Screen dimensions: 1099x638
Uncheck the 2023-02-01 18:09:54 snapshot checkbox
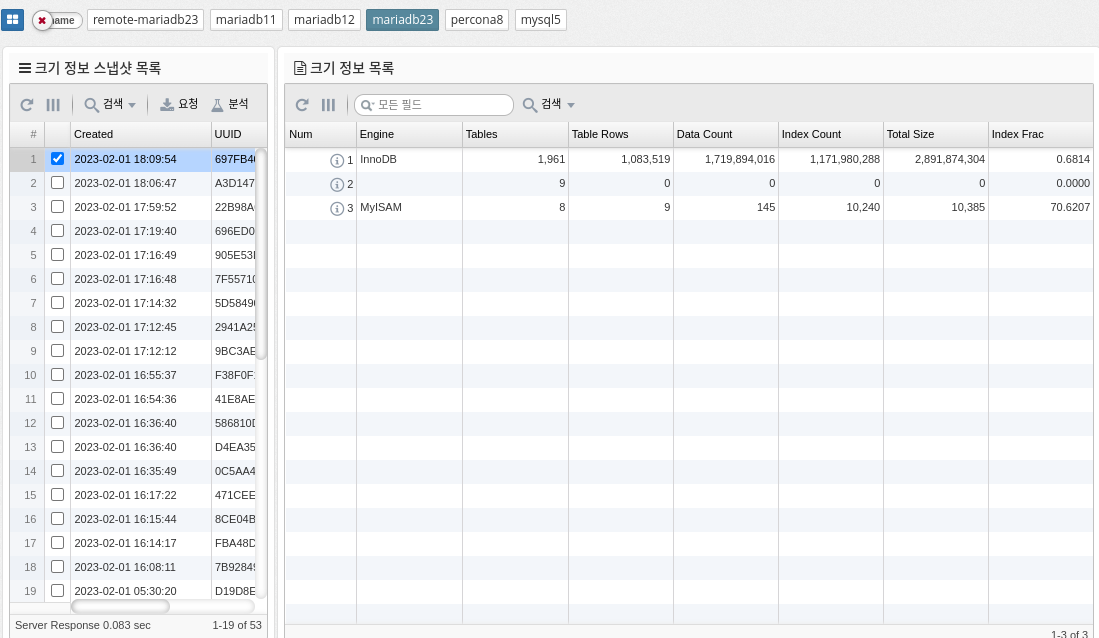[x=57, y=159]
